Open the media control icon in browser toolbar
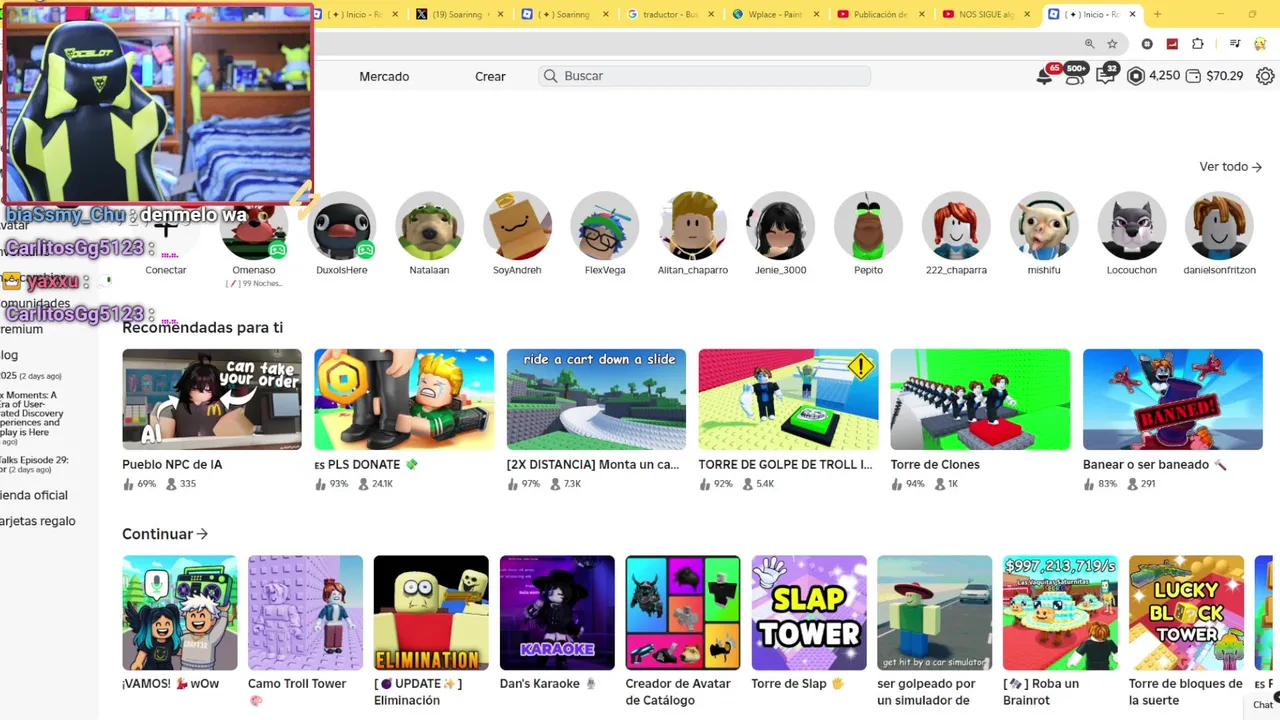Image resolution: width=1280 pixels, height=720 pixels. [1235, 44]
